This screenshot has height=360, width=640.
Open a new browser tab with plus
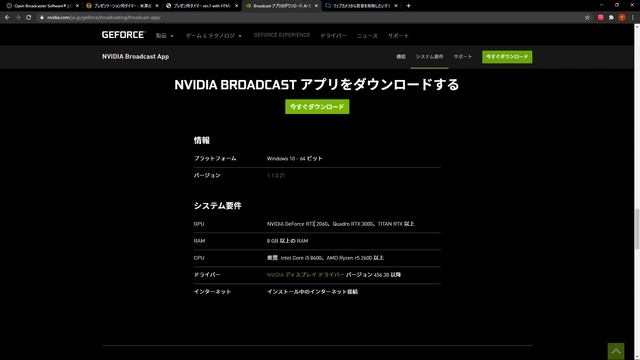click(x=408, y=6)
